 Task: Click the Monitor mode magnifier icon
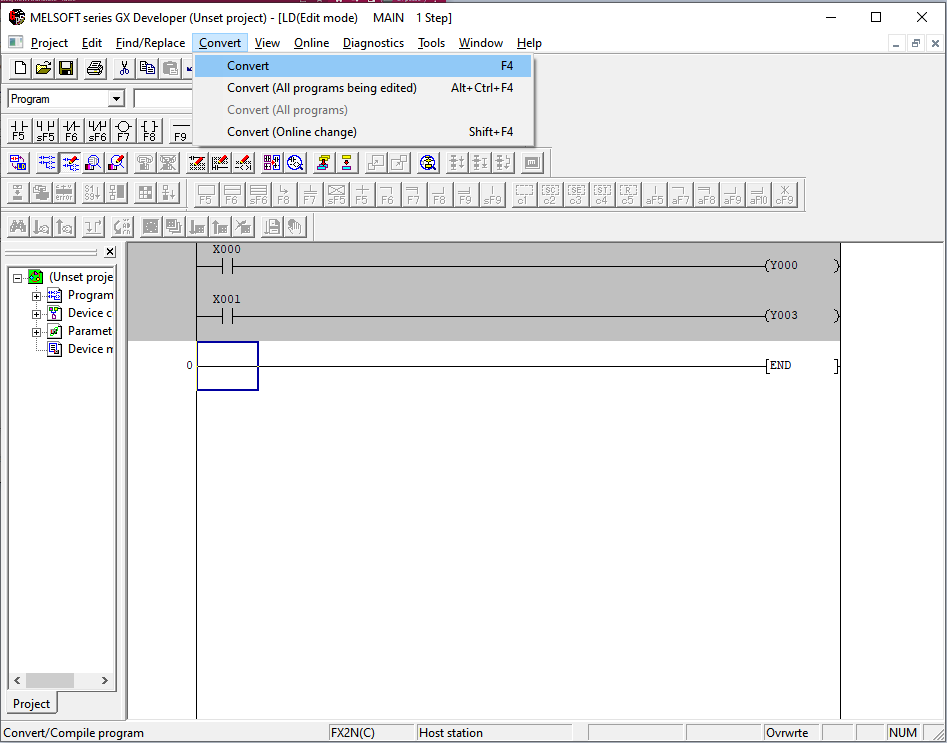[93, 162]
